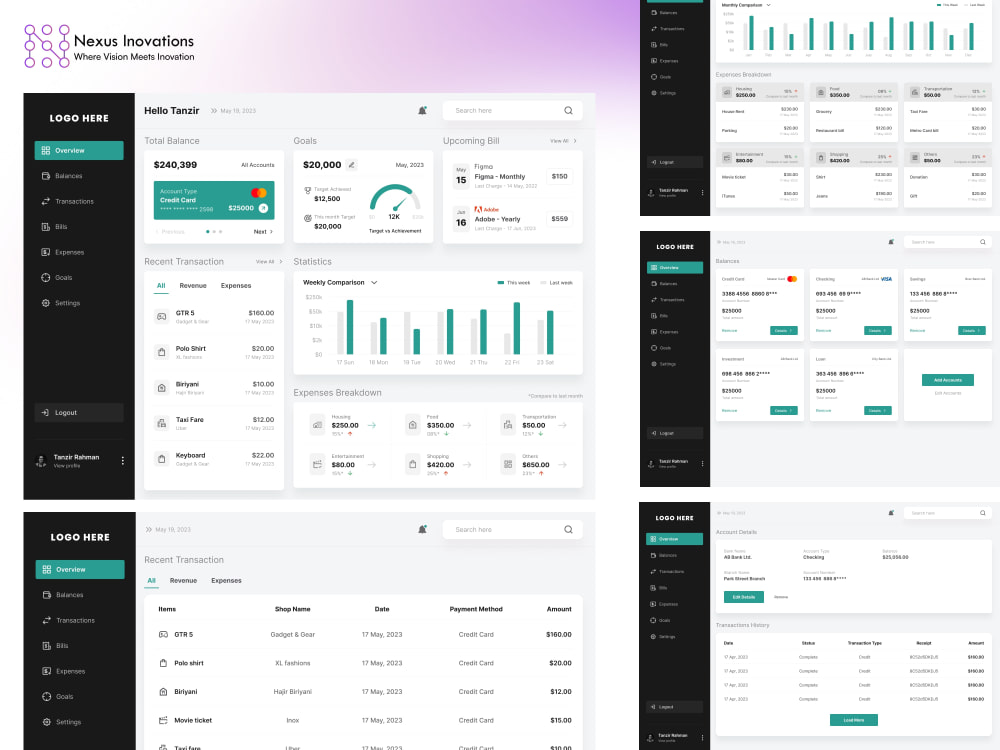This screenshot has width=1000, height=750.
Task: Expand the Monthly Comparison dropdown in the top-right screen
Action: 768,5
